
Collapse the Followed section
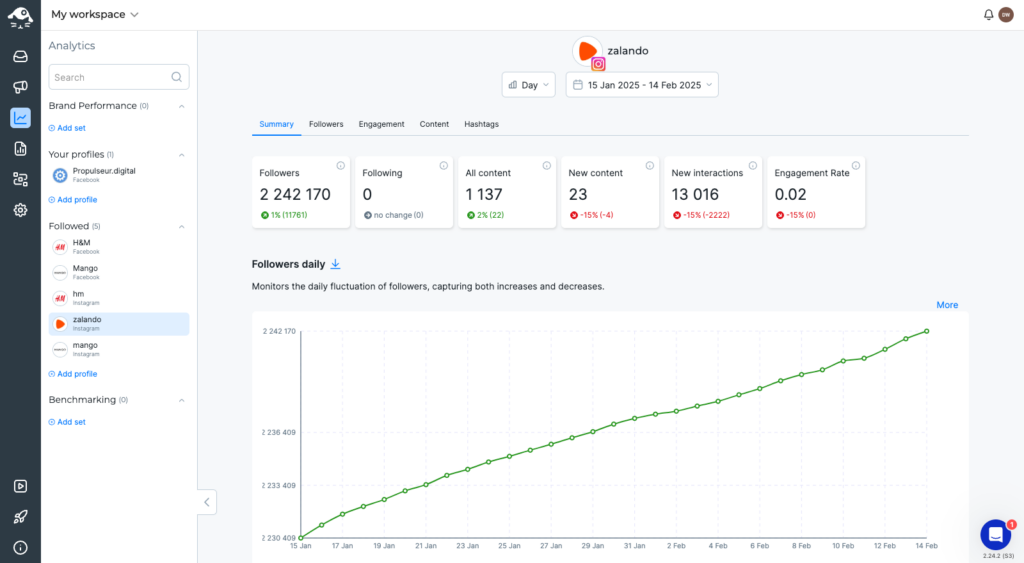coord(182,227)
